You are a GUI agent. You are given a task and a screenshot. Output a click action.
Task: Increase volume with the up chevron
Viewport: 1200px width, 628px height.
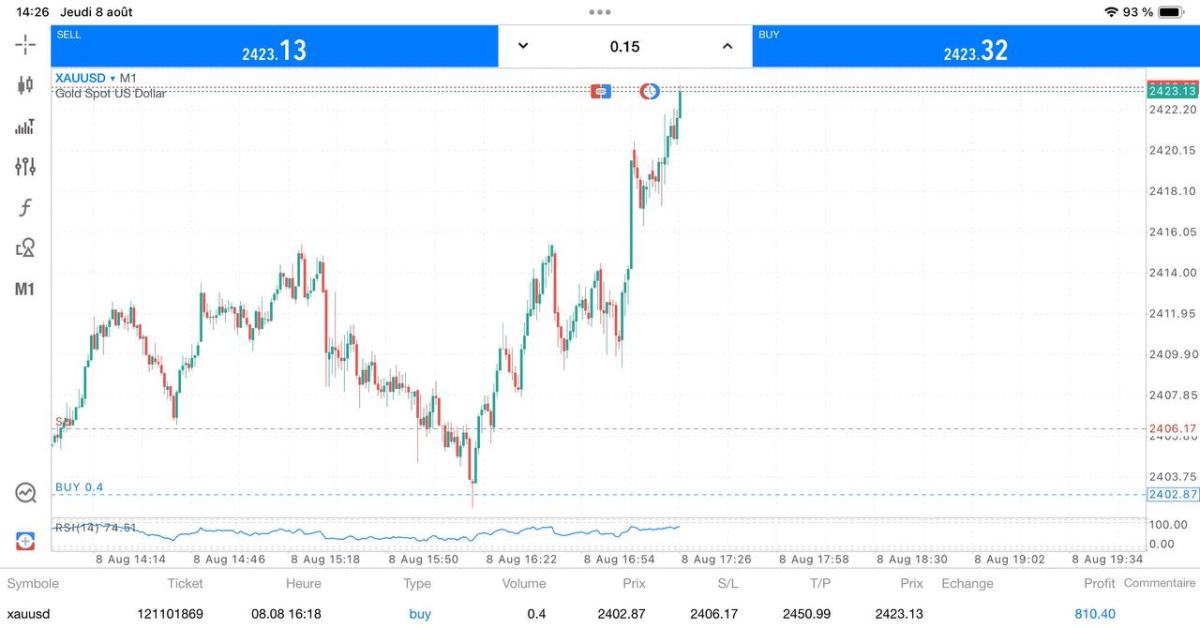[x=727, y=46]
